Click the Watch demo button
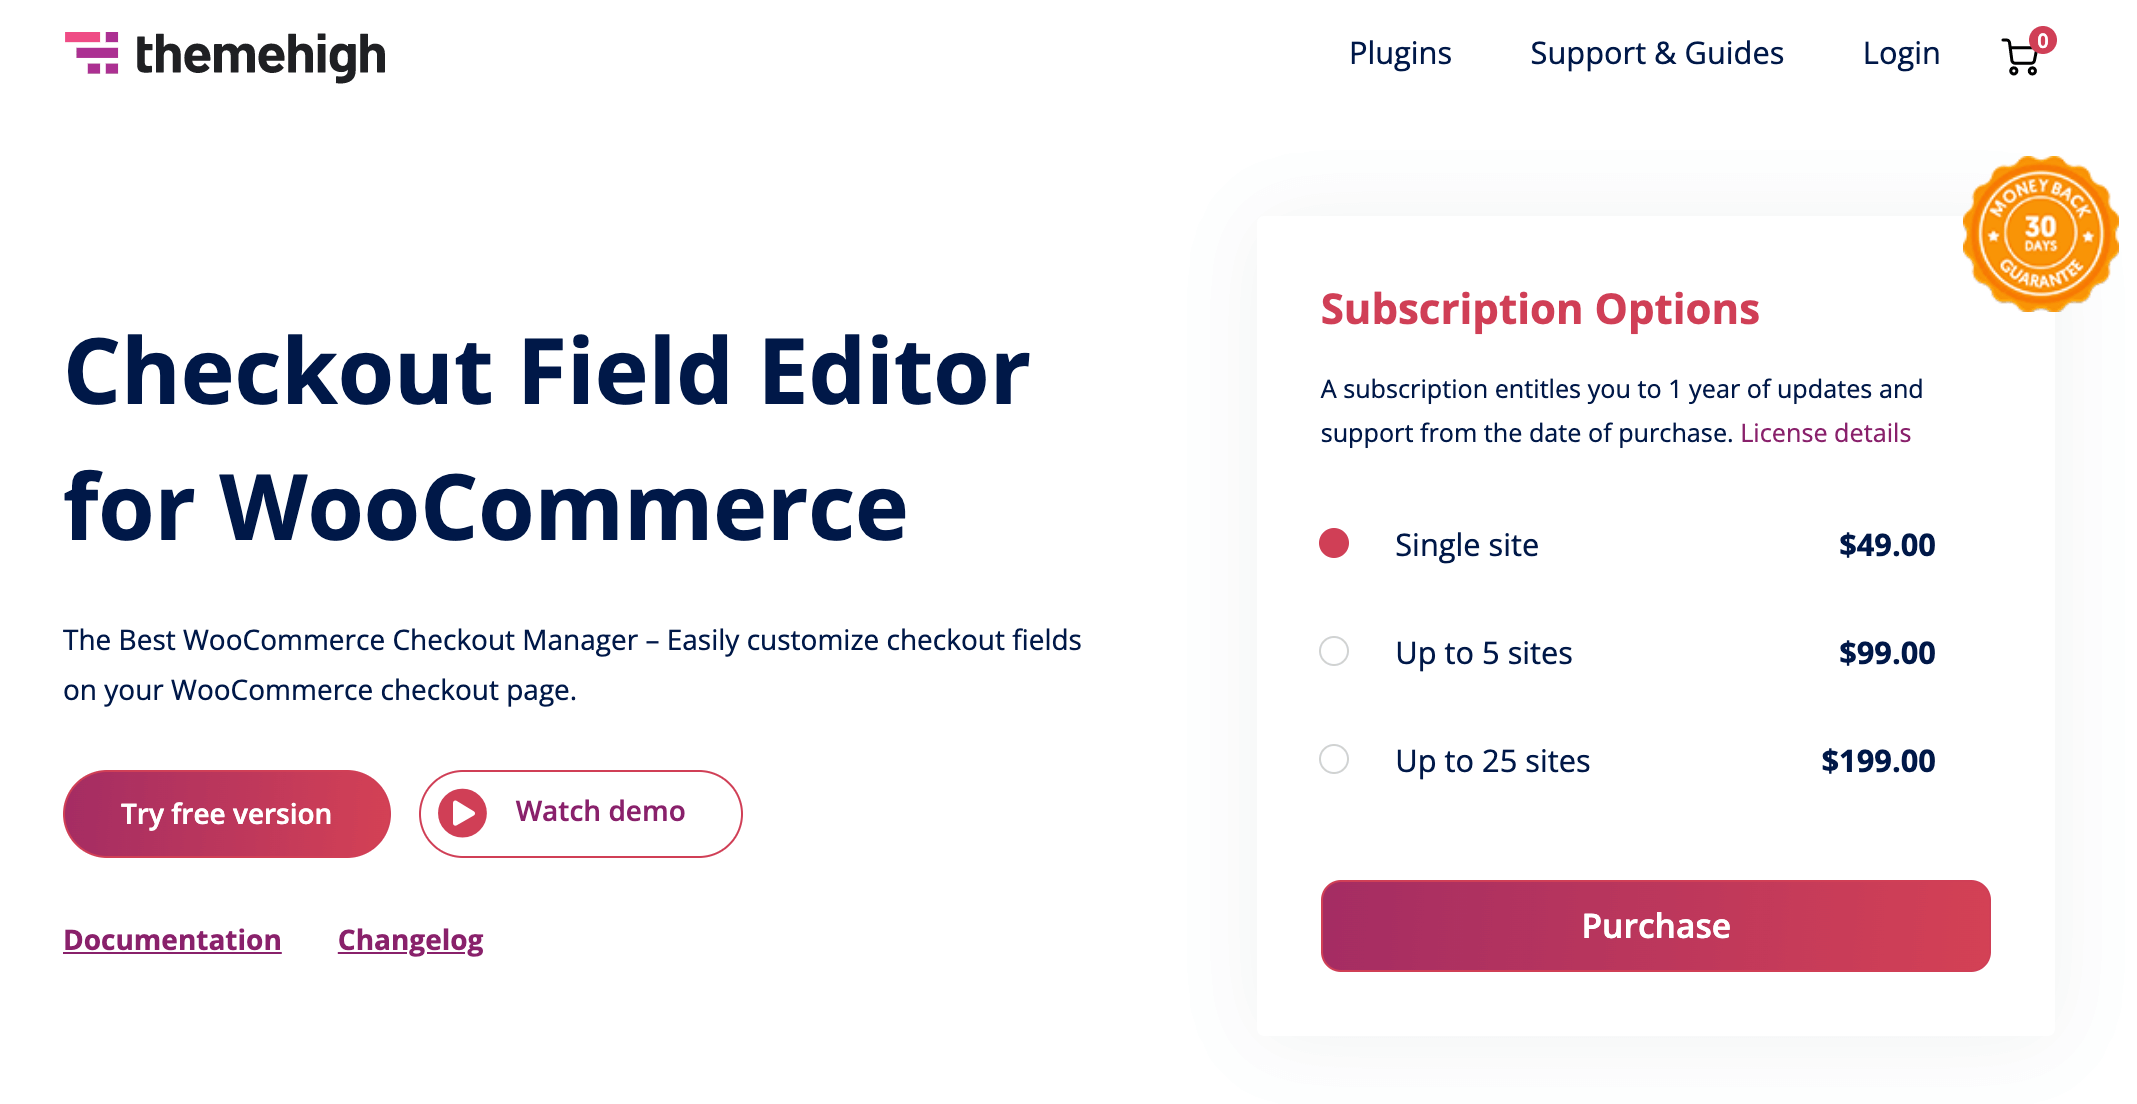 click(x=581, y=813)
